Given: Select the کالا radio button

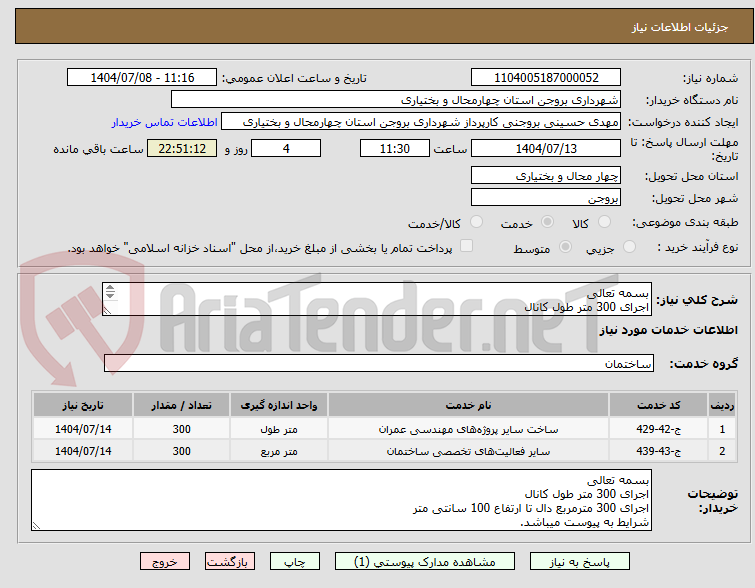Looking at the screenshot, I should click(x=604, y=222).
